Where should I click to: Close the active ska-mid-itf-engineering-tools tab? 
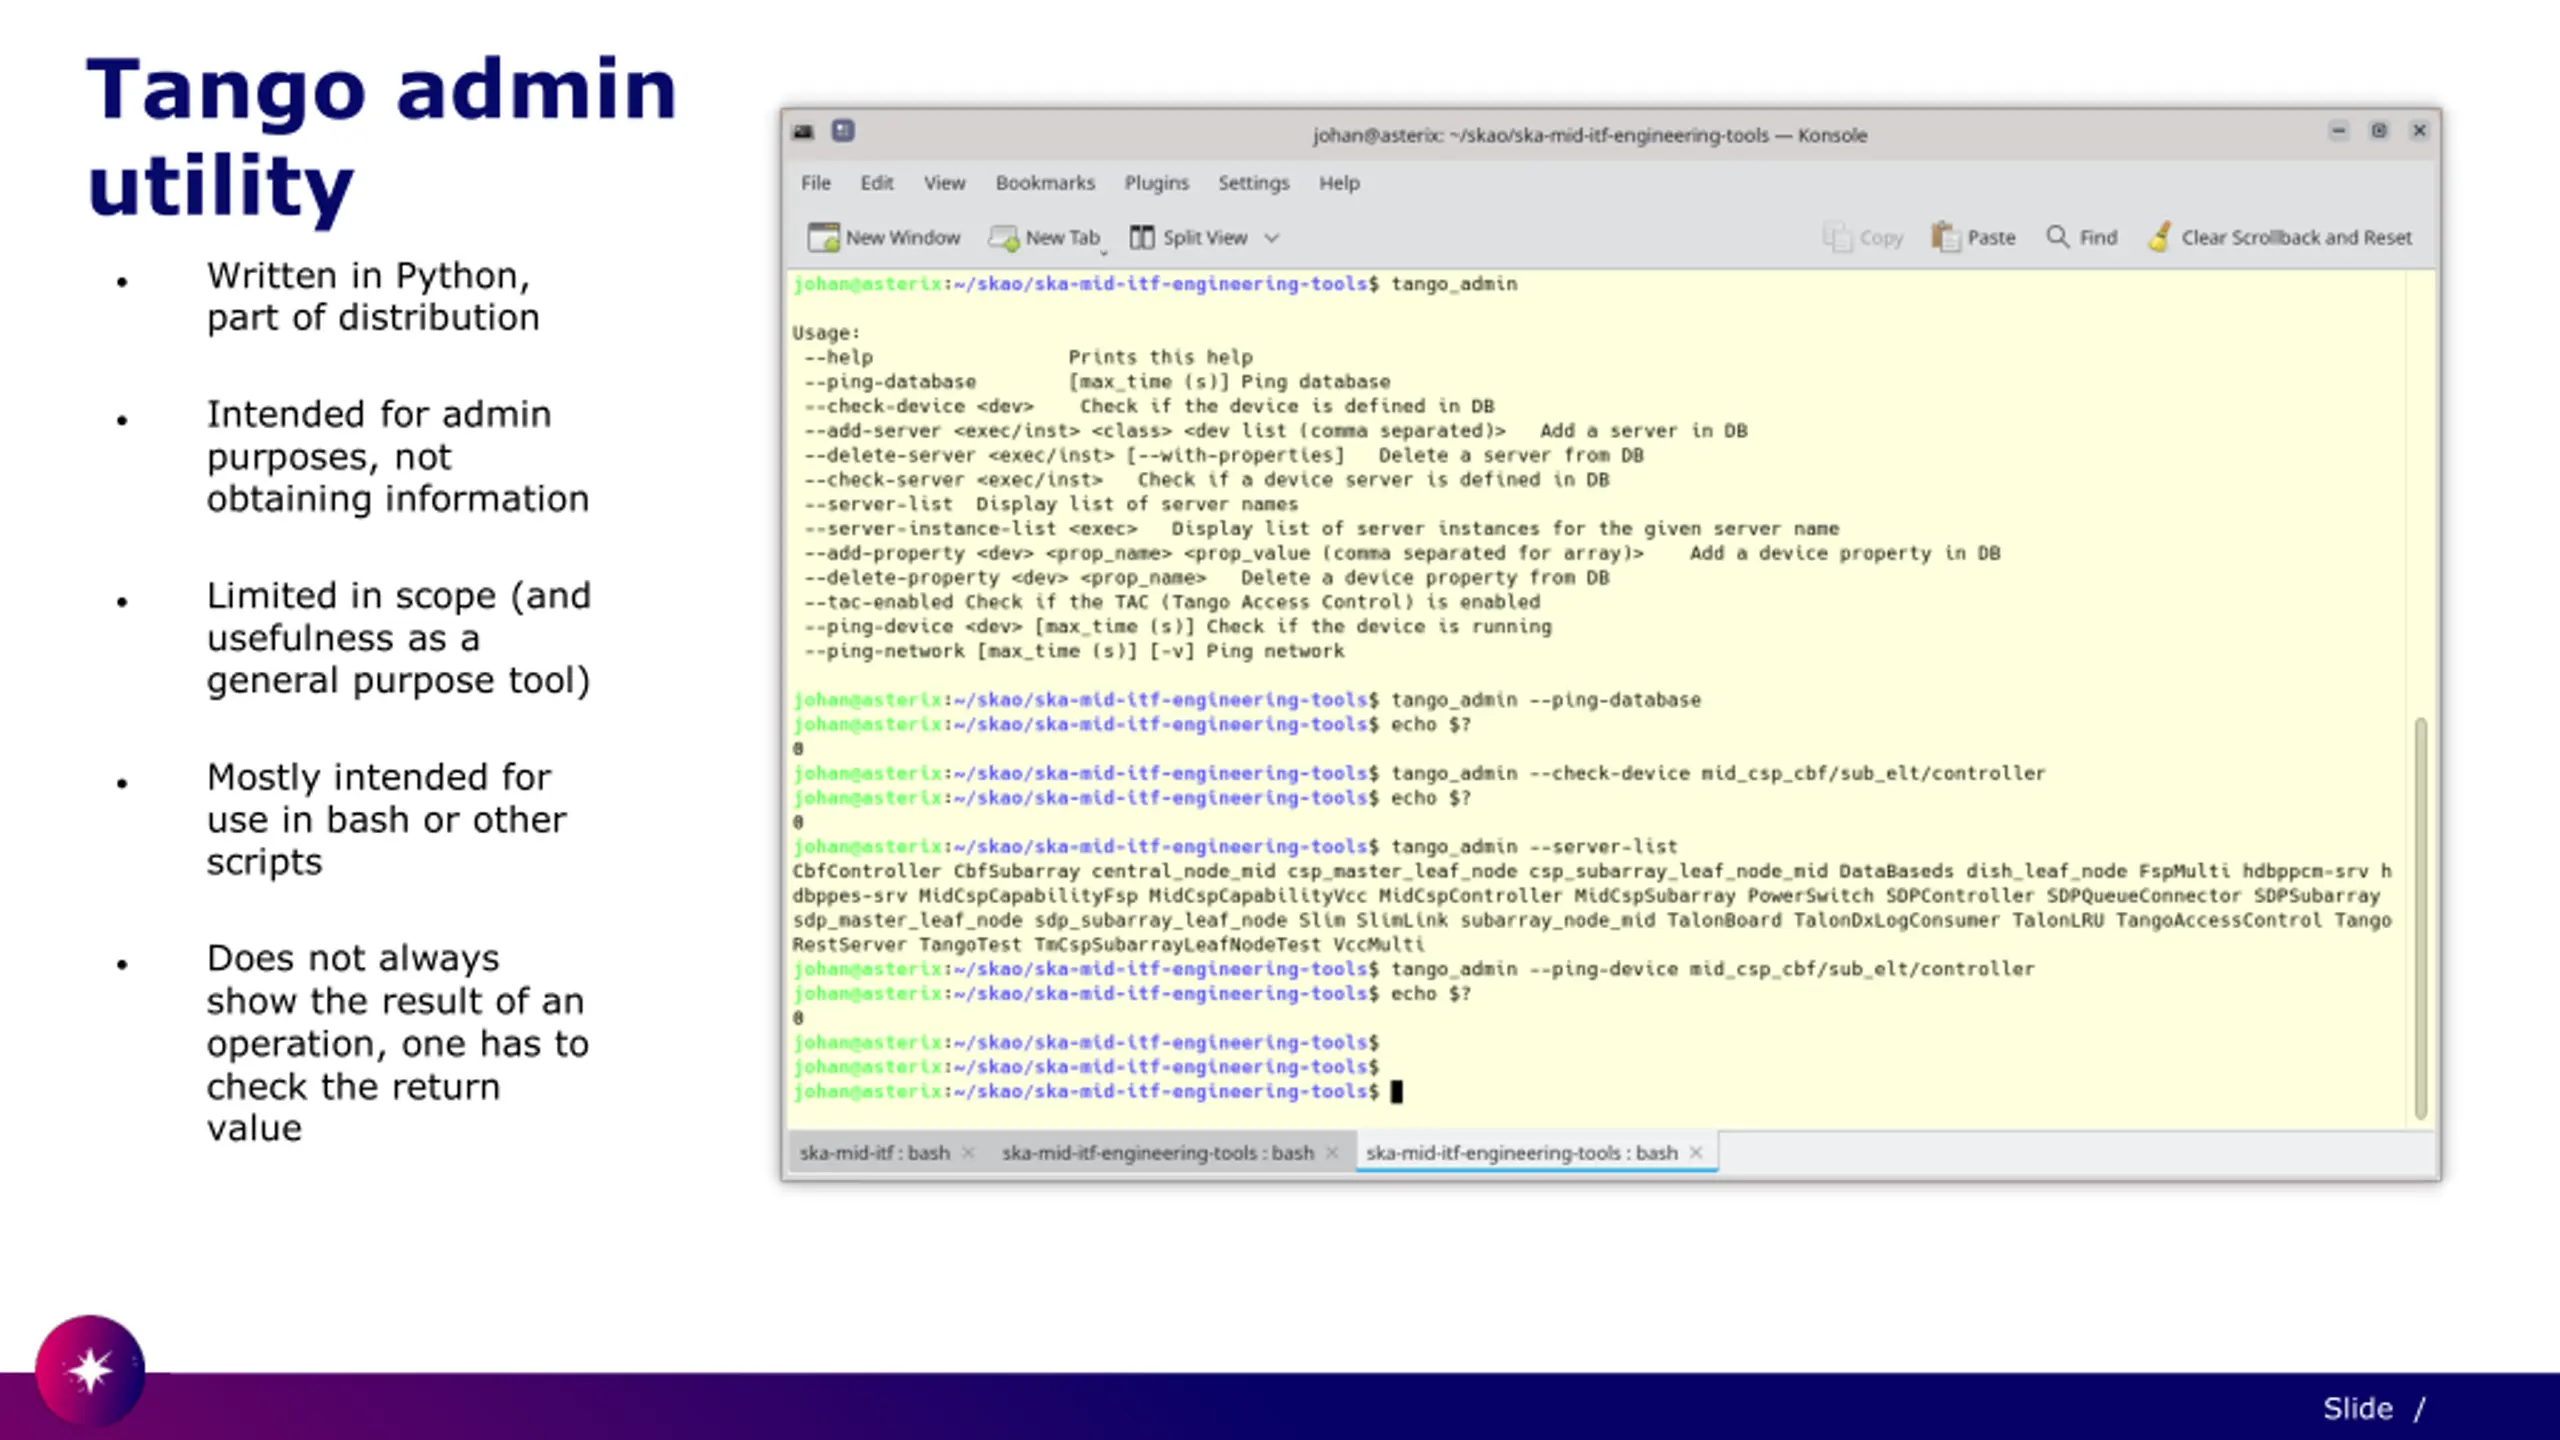tap(1696, 1153)
